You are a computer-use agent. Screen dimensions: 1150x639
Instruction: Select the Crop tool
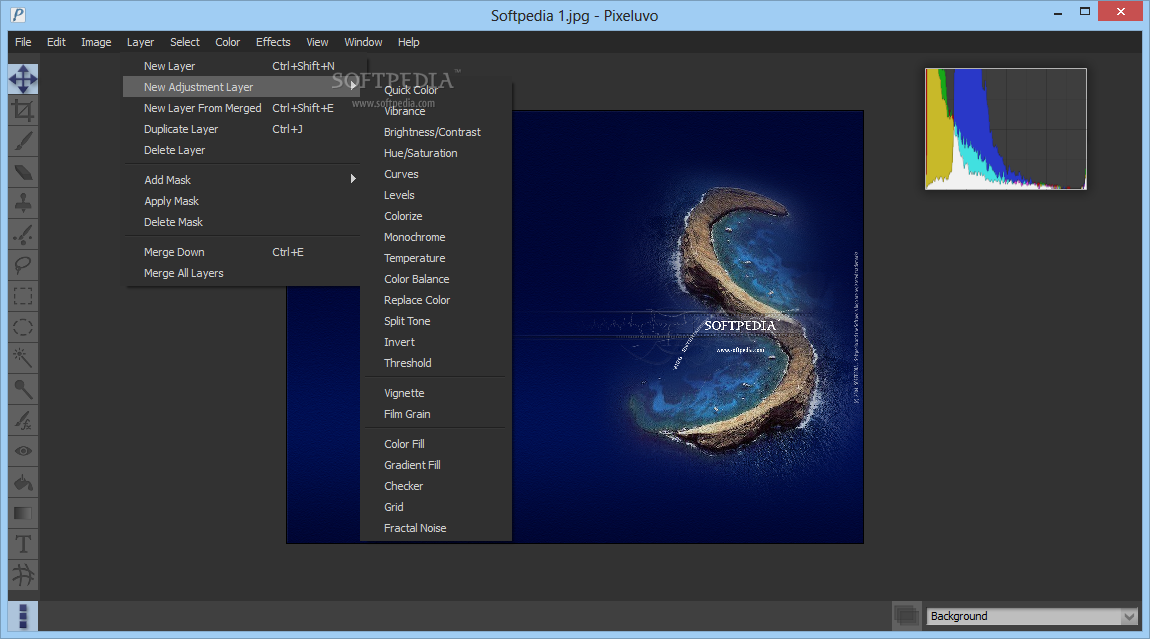pyautogui.click(x=23, y=110)
